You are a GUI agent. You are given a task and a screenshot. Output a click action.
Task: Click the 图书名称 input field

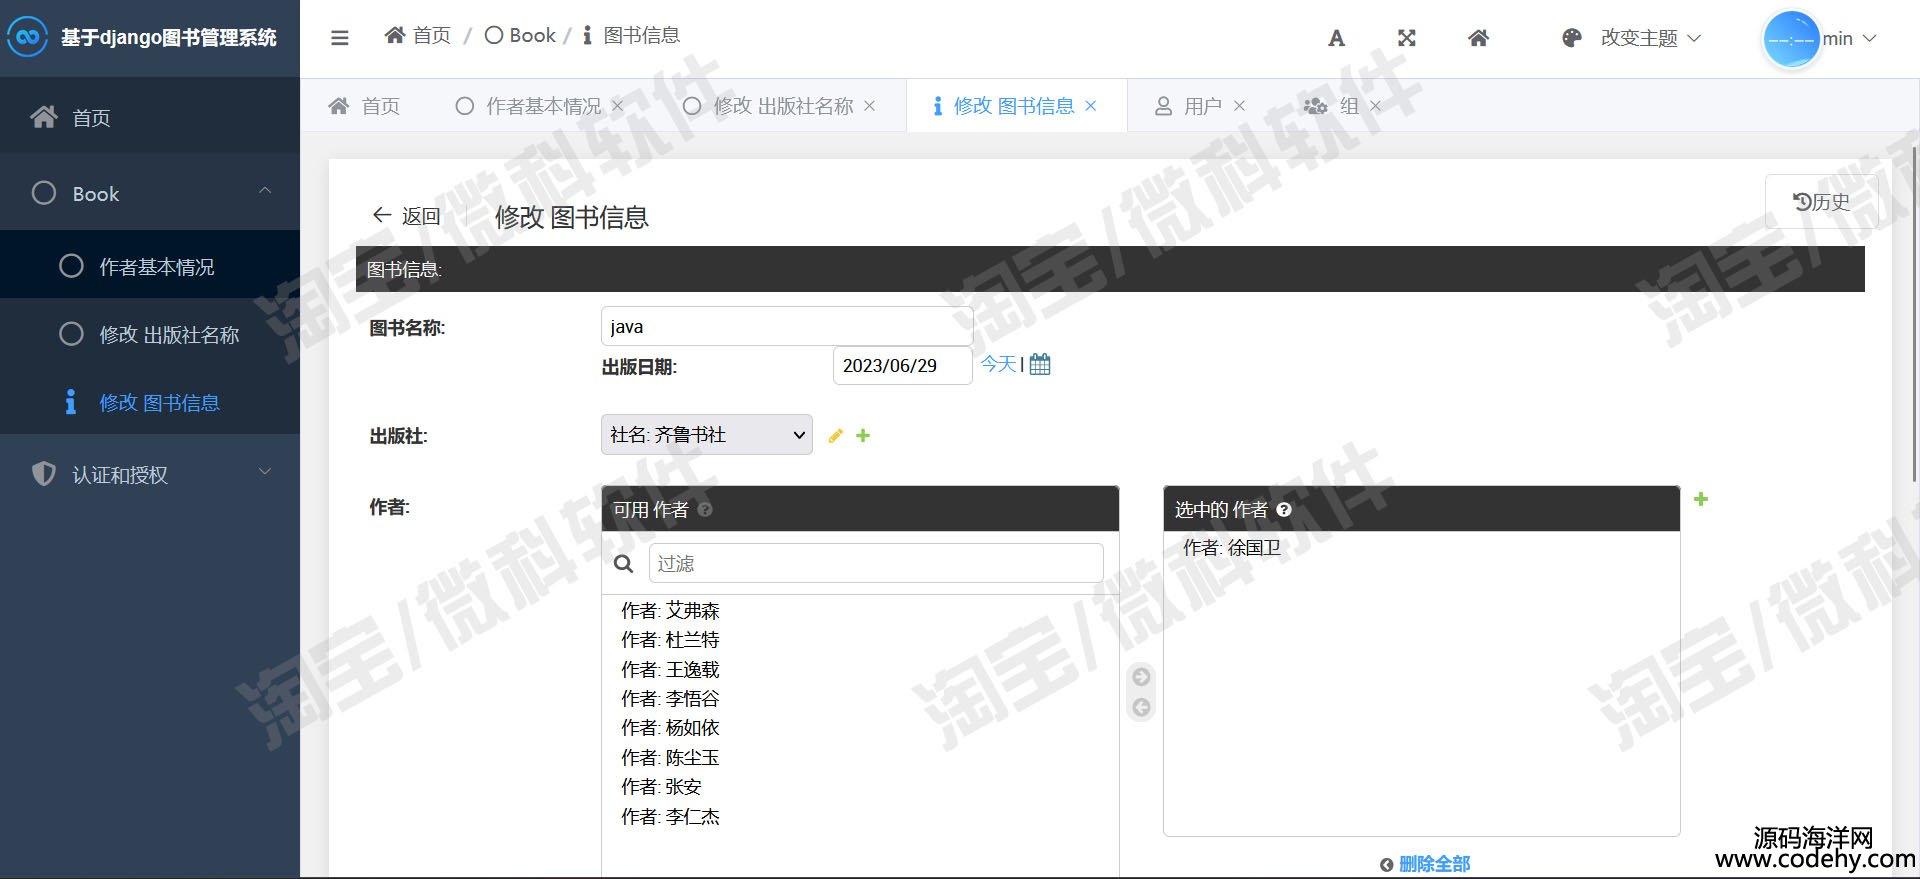pos(787,326)
